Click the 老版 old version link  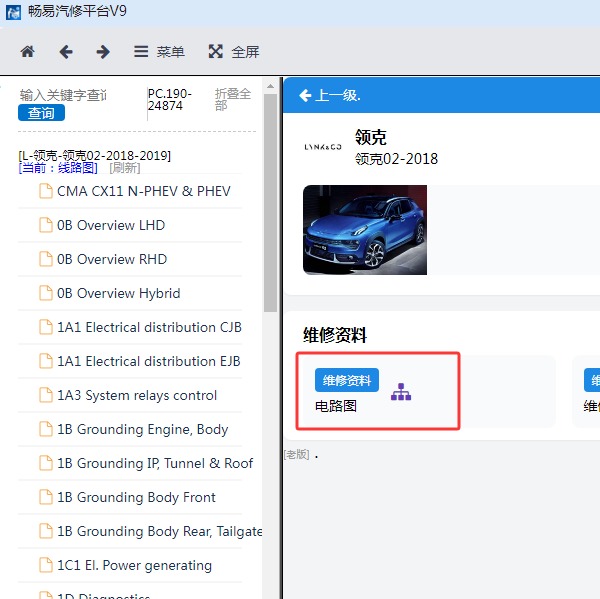point(297,454)
